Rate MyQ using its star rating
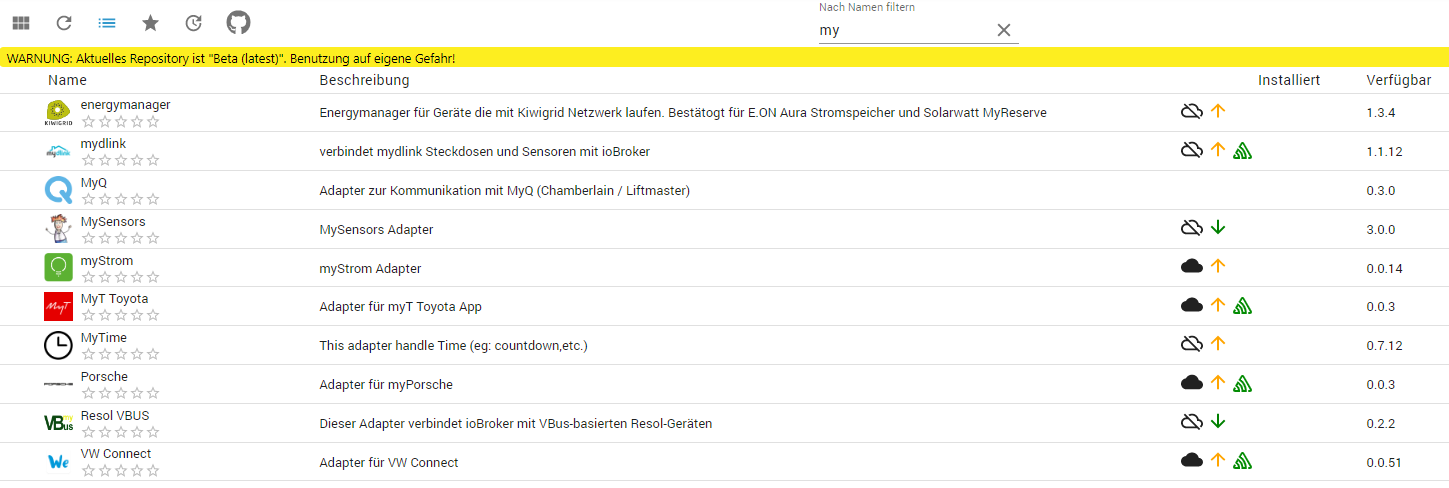 (x=120, y=199)
